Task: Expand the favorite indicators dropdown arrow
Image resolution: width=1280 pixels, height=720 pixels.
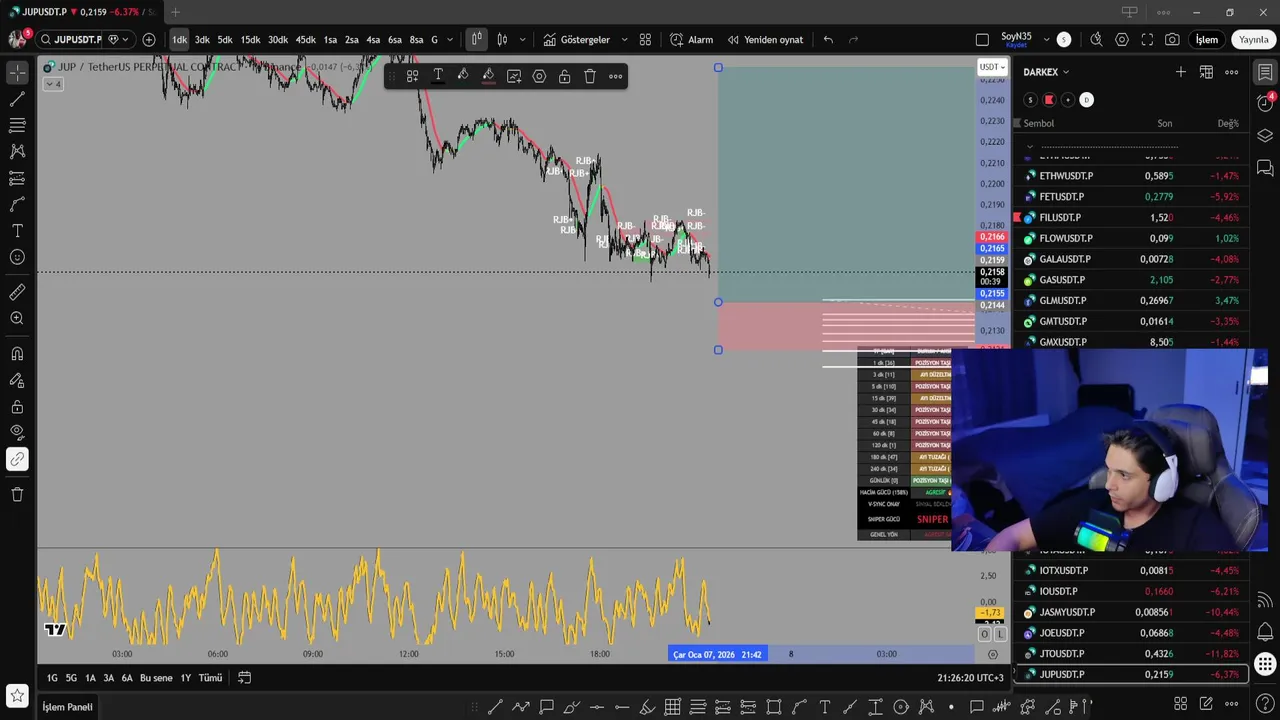Action: pyautogui.click(x=624, y=40)
